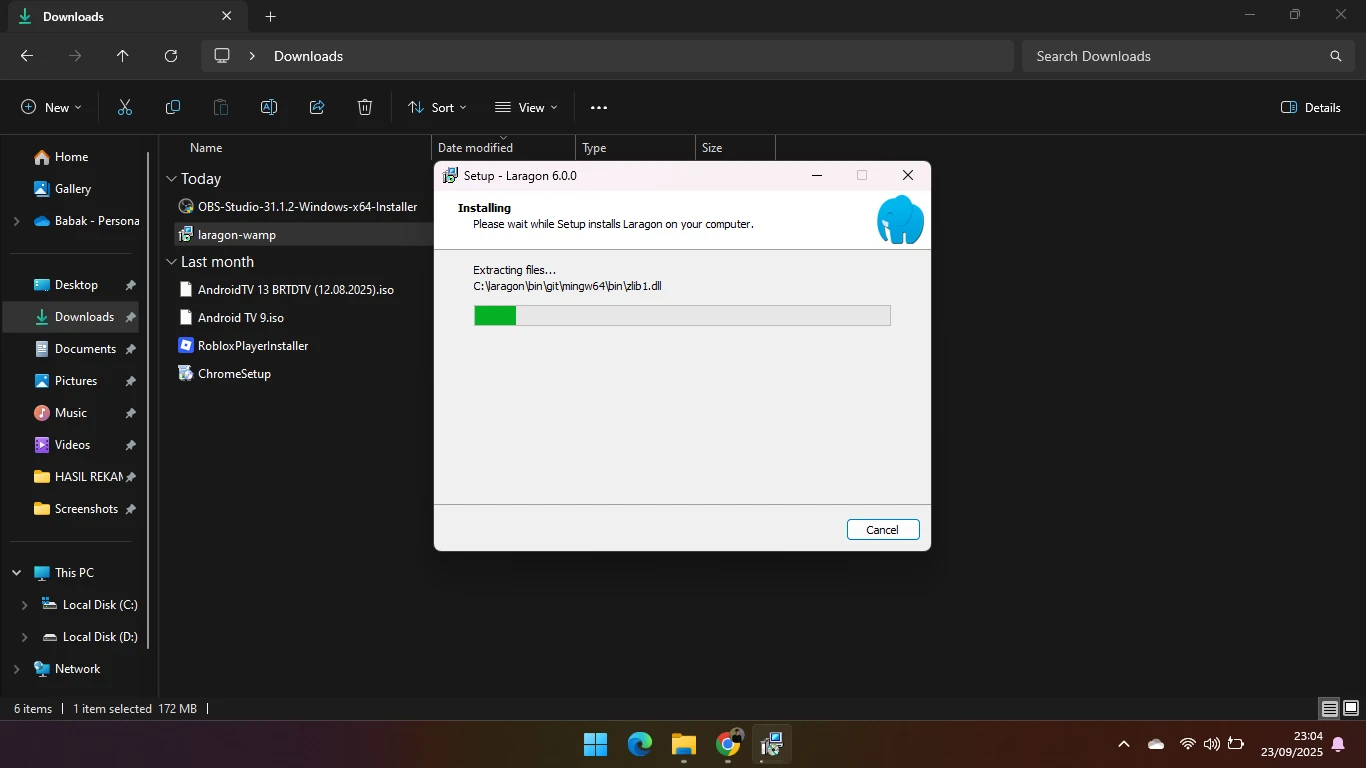The image size is (1366, 768).
Task: Collapse the Today file group
Action: [x=171, y=179]
